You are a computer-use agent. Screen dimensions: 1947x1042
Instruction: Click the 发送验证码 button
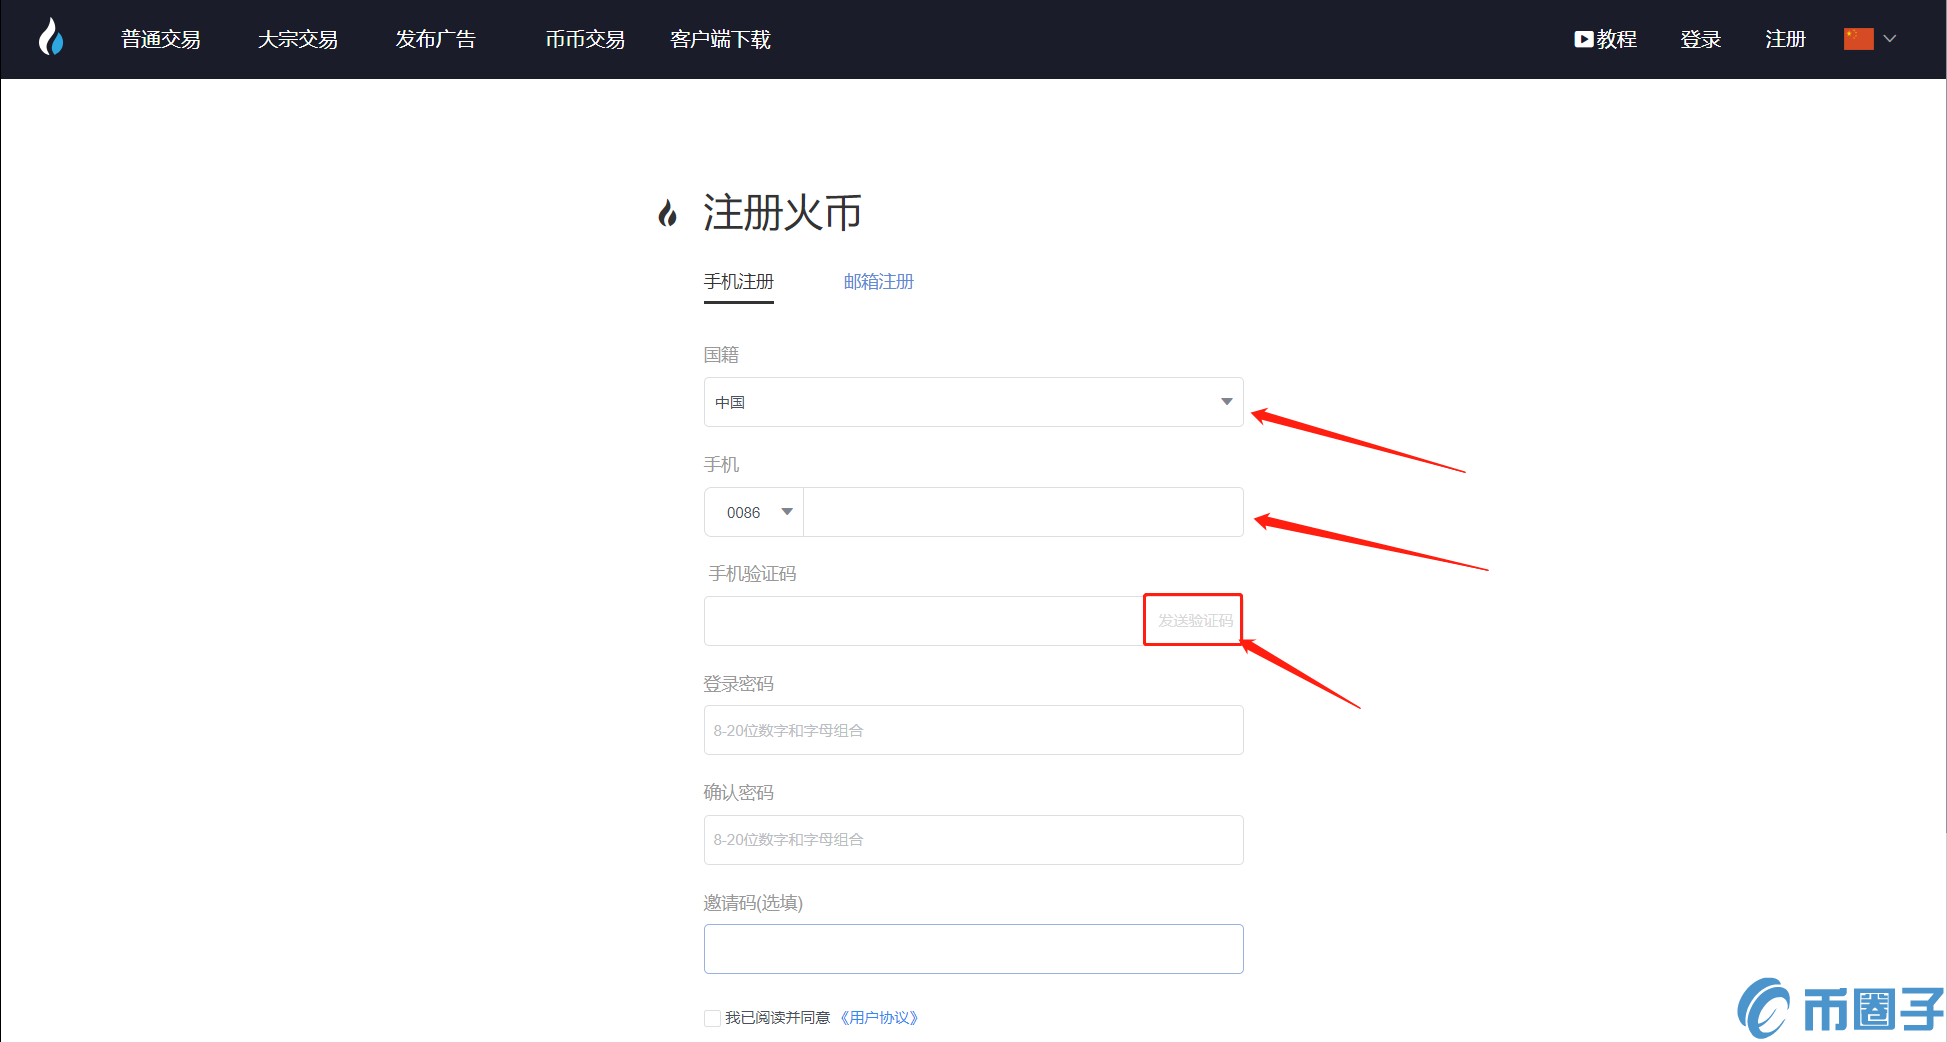click(1194, 620)
